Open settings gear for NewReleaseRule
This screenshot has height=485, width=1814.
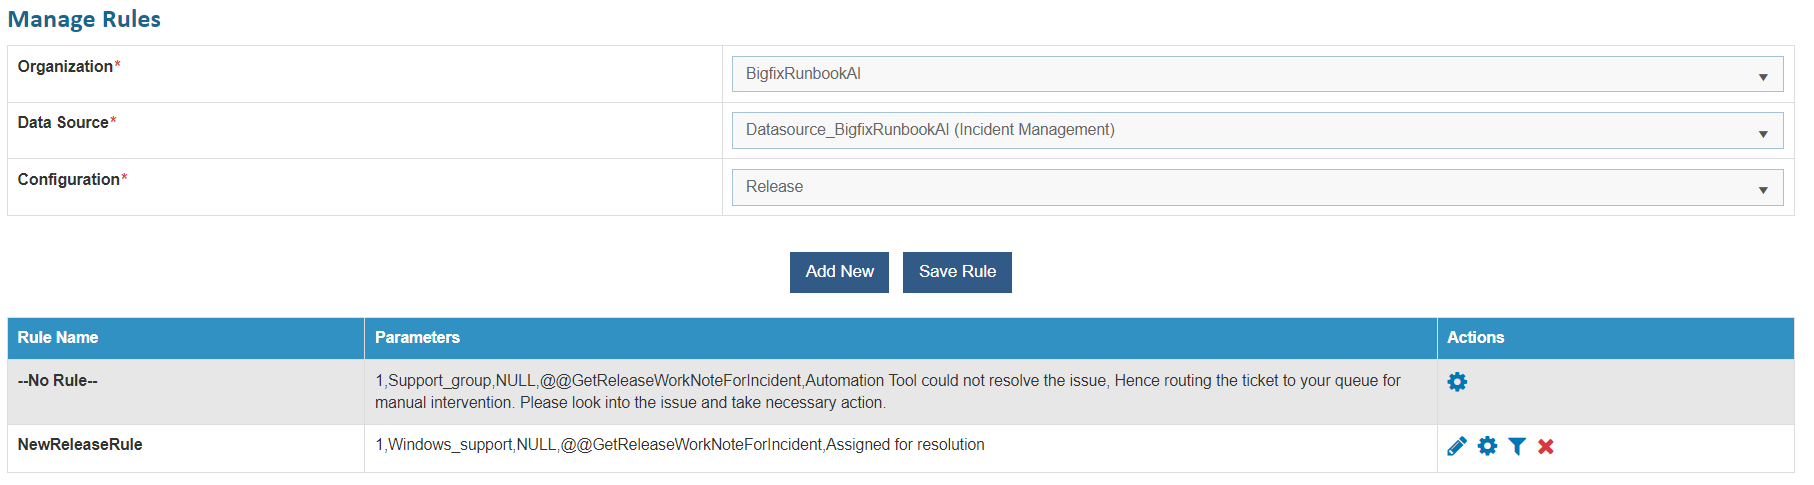pyautogui.click(x=1487, y=446)
